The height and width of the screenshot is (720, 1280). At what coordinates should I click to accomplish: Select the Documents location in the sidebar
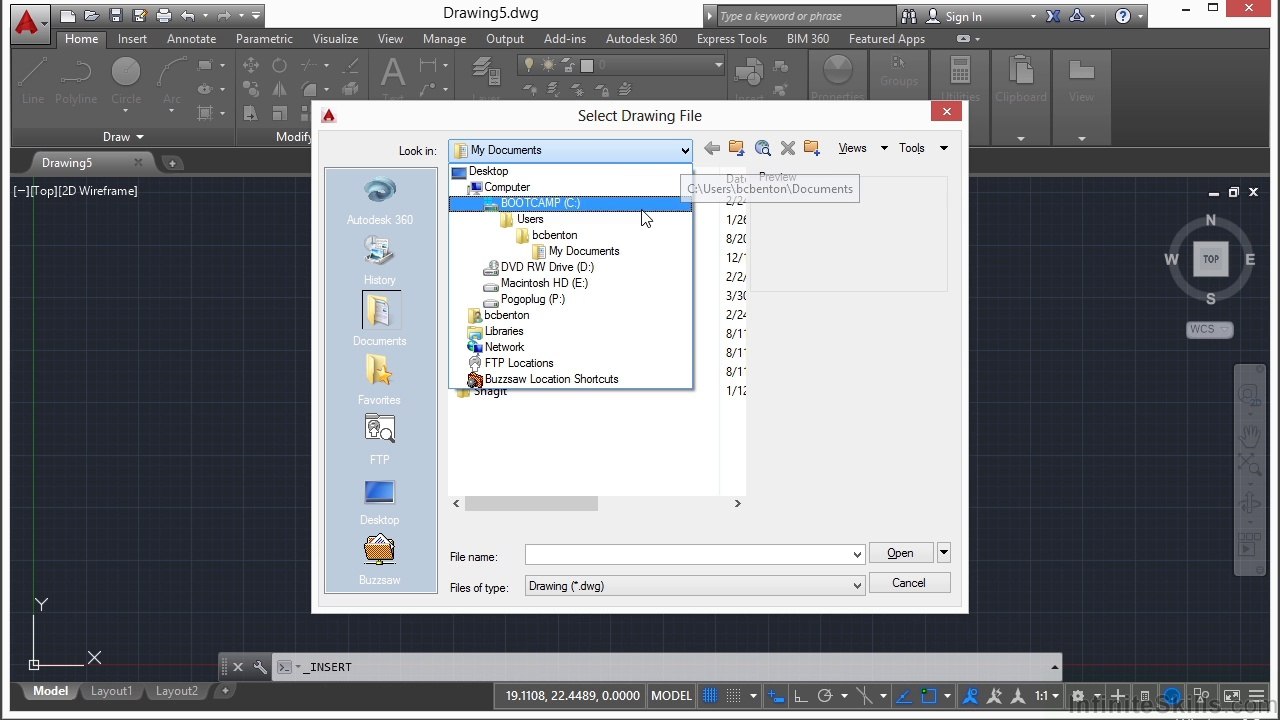[x=380, y=320]
